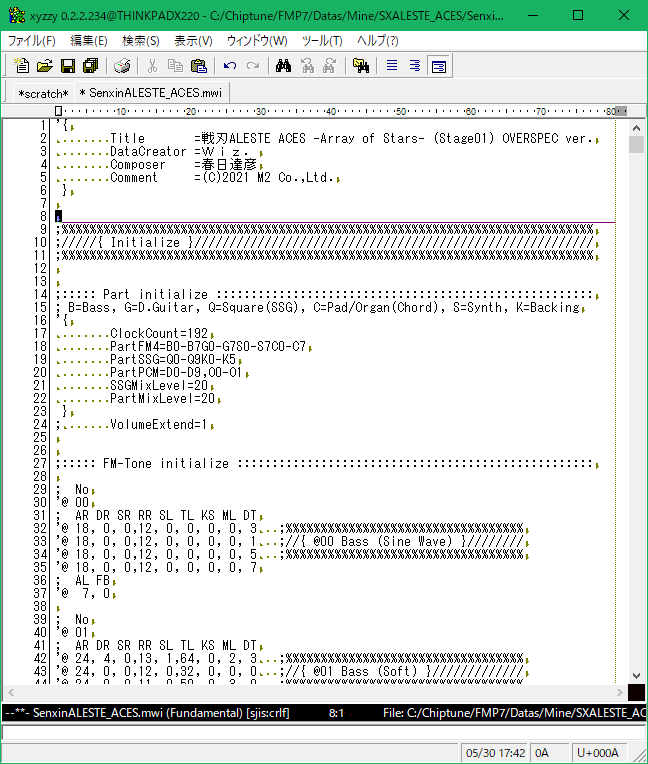Open find with the binoculars icon
648x764 pixels.
click(x=283, y=66)
